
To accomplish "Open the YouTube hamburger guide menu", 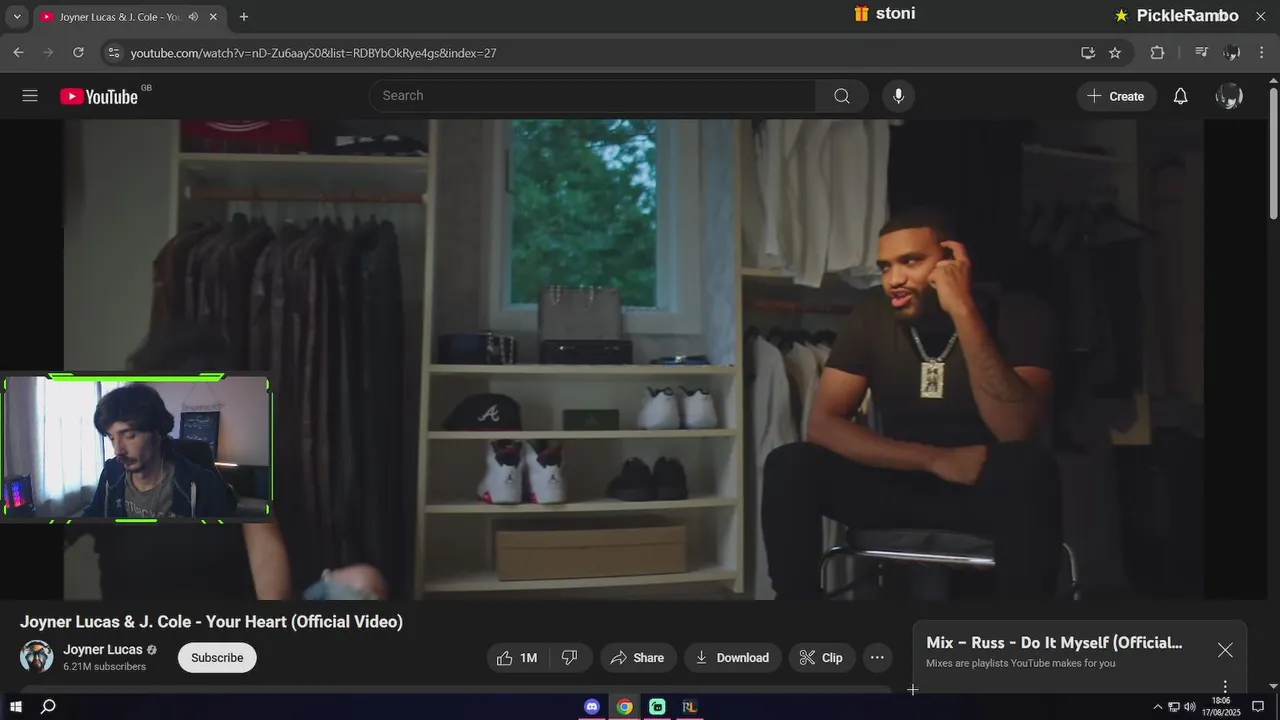I will coord(30,96).
